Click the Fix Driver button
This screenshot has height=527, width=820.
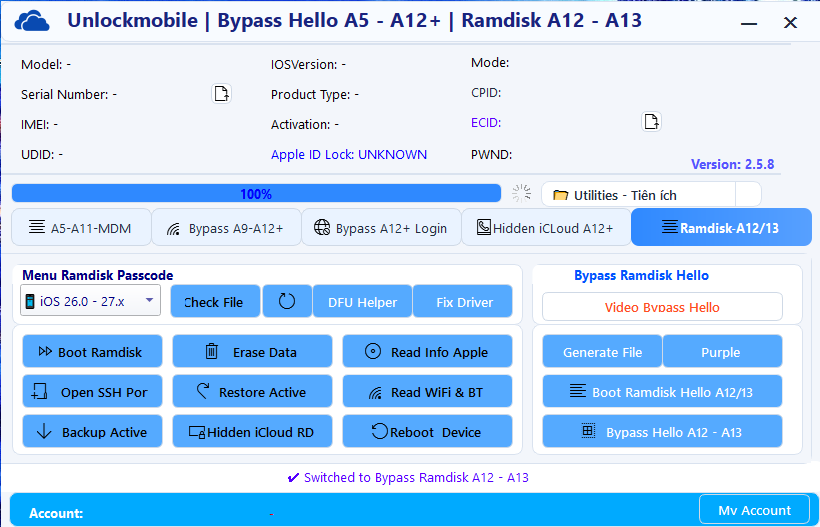[463, 302]
